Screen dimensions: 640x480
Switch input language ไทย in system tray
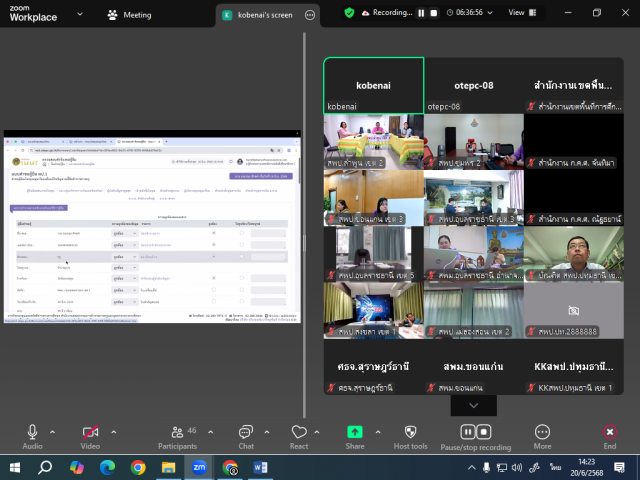(555, 467)
